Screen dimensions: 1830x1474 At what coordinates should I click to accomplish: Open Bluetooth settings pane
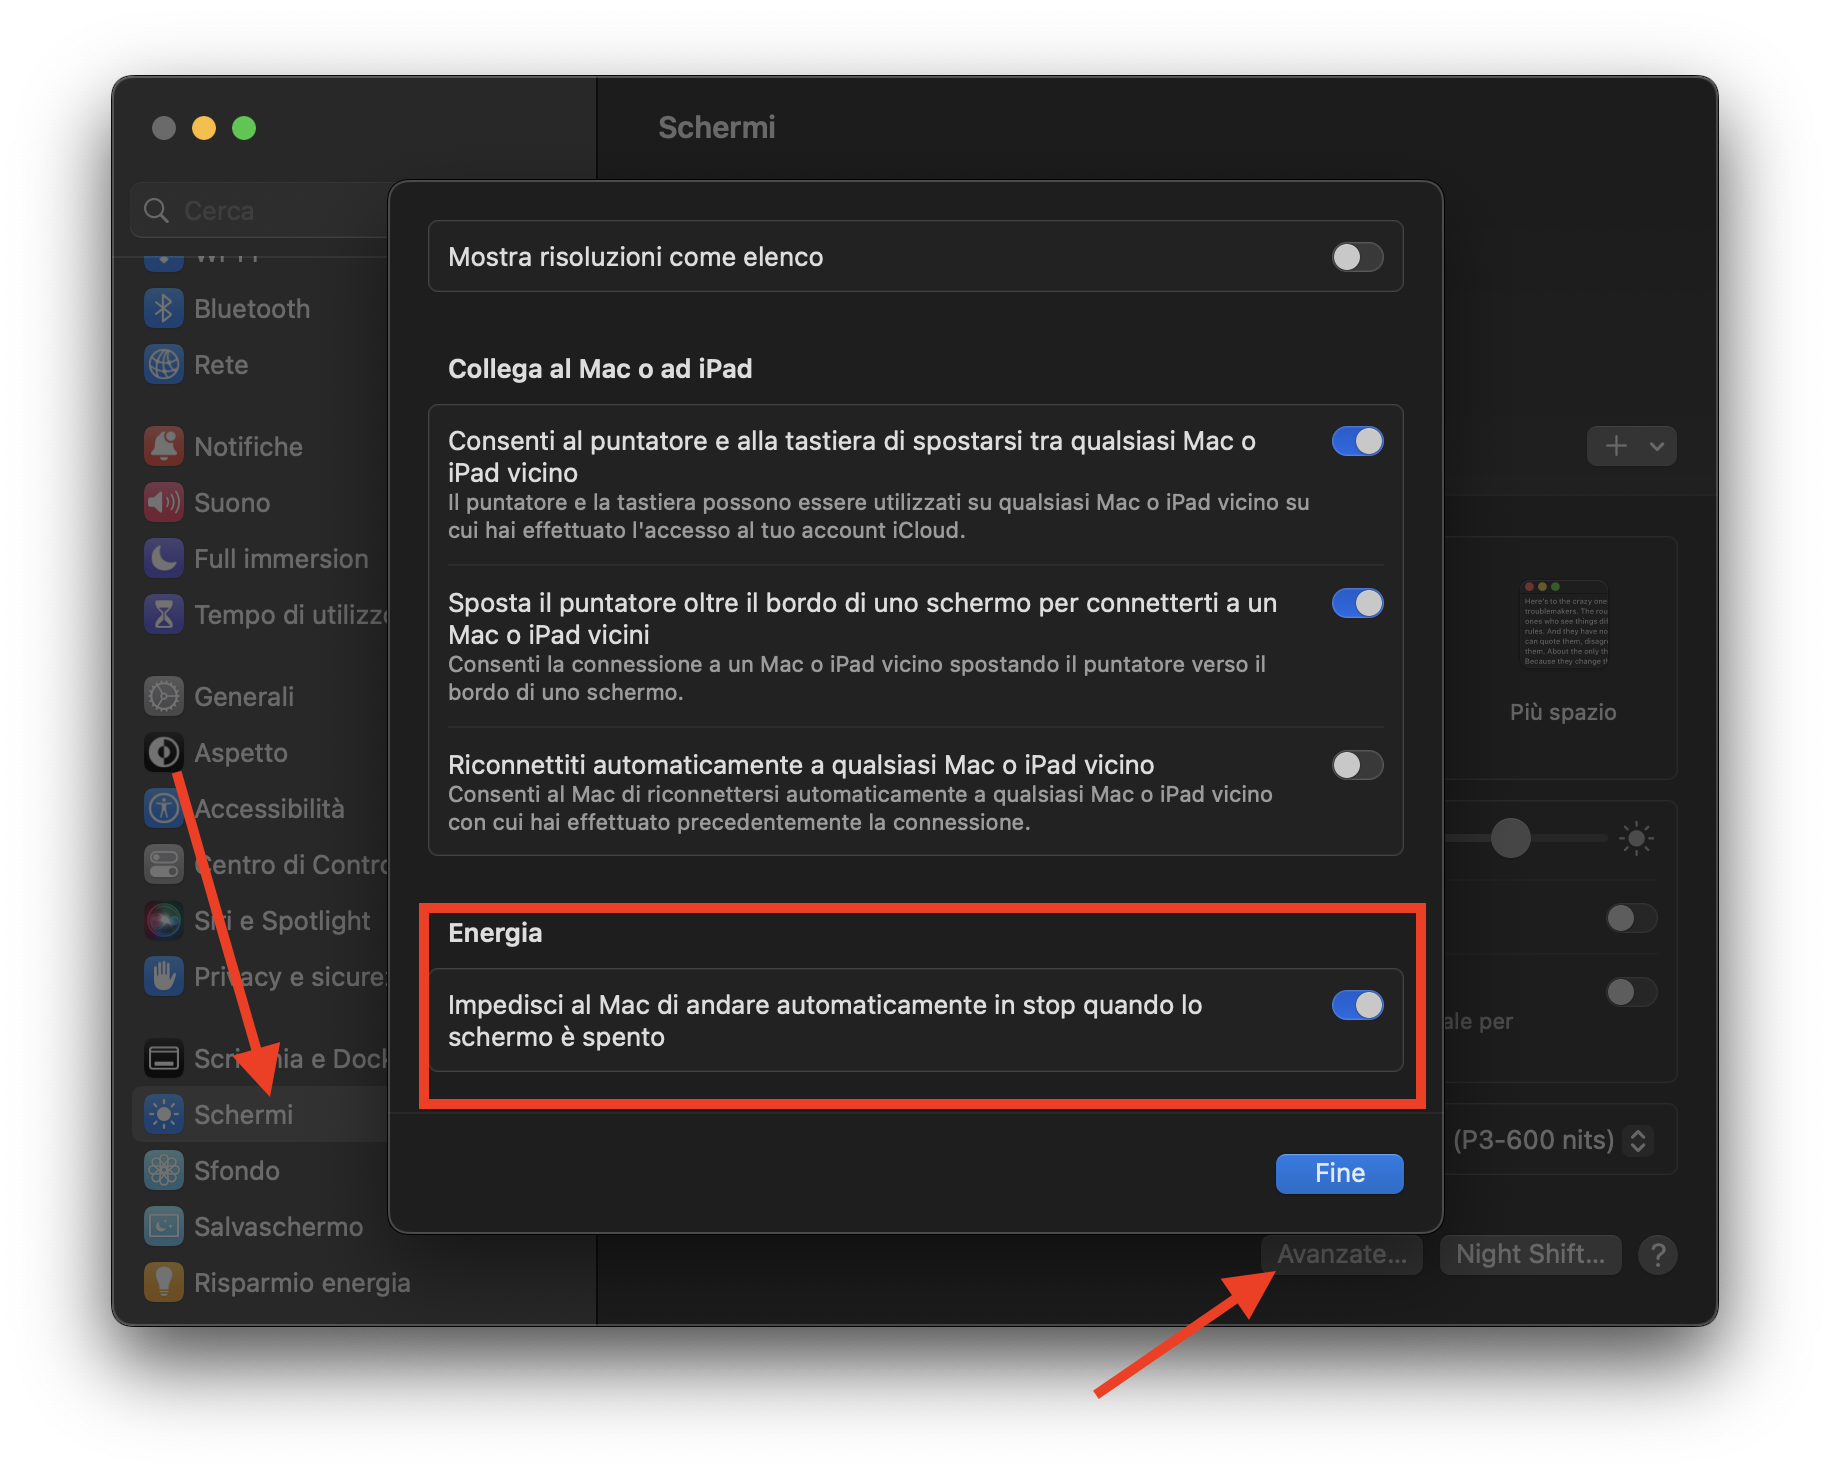click(252, 308)
